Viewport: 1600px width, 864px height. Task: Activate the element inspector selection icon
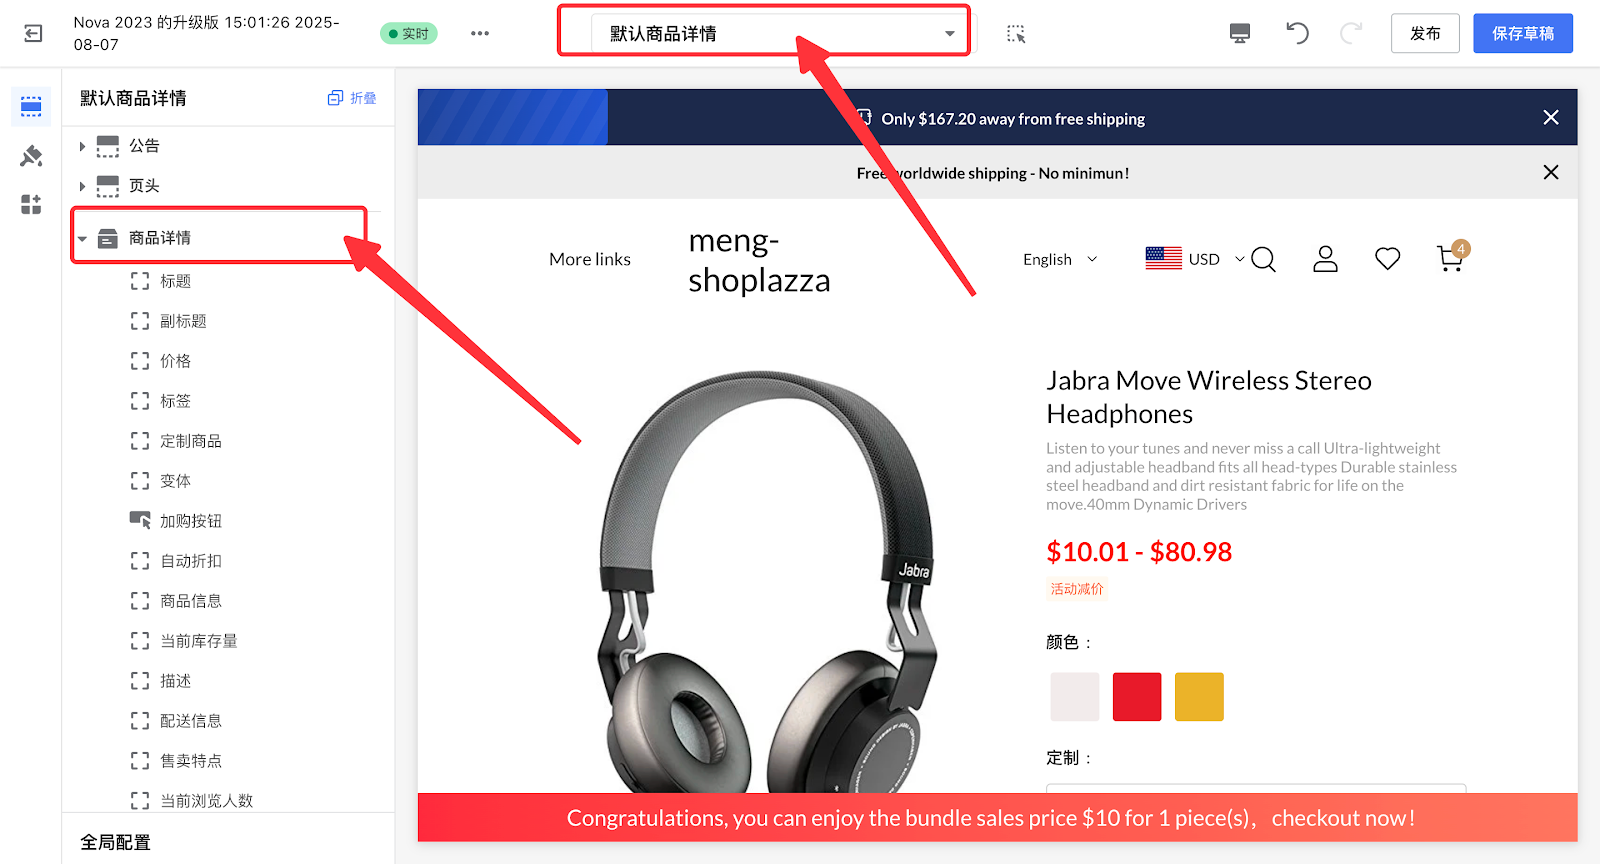tap(1016, 34)
